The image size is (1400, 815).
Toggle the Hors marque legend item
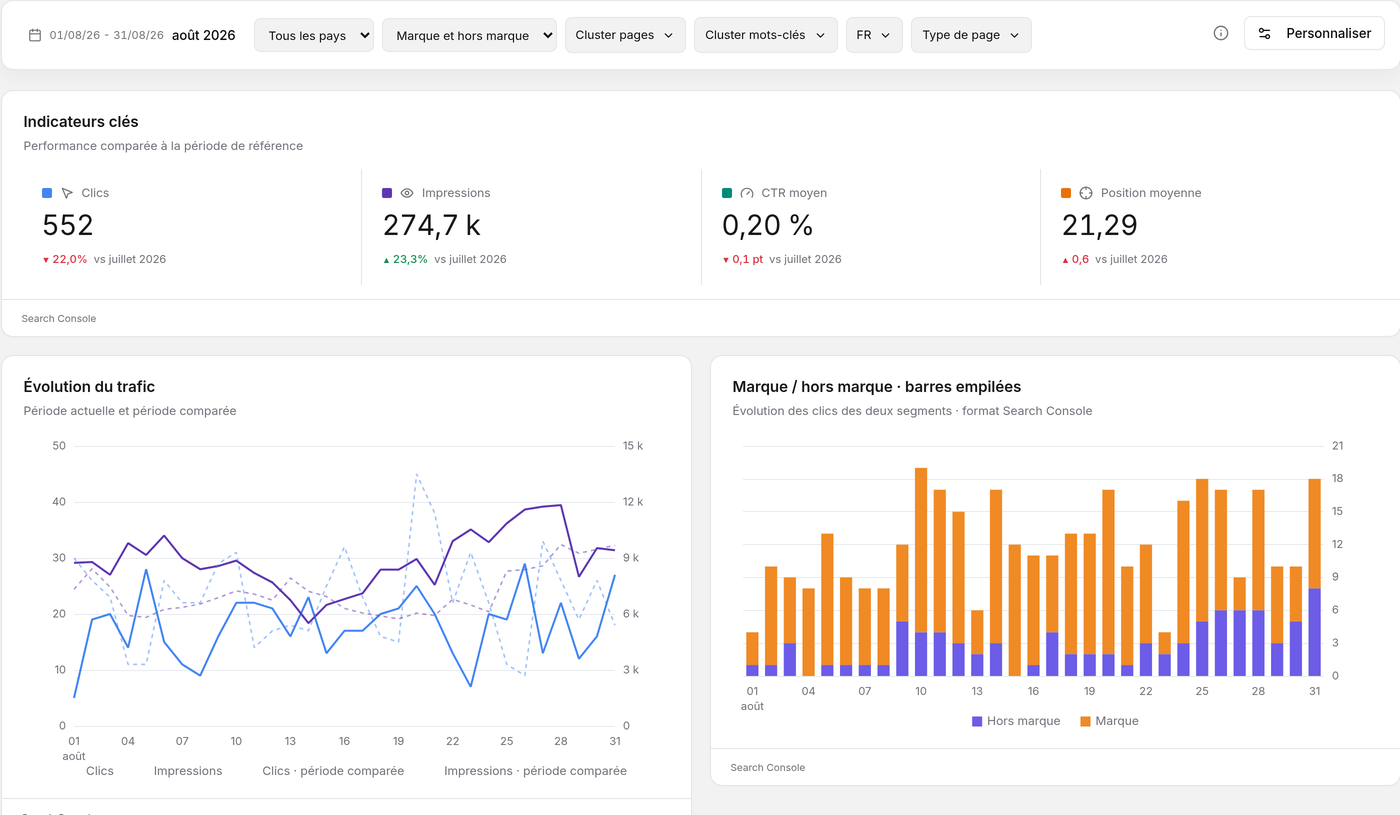pyautogui.click(x=1016, y=721)
